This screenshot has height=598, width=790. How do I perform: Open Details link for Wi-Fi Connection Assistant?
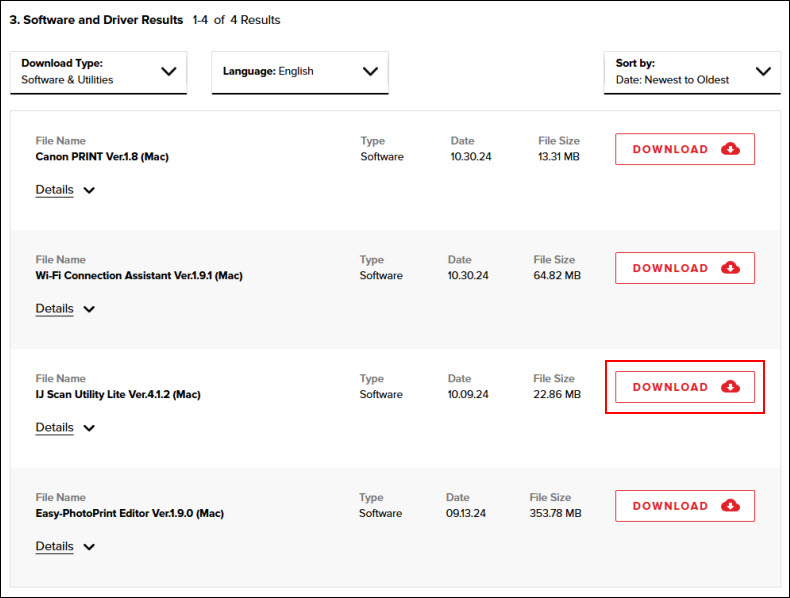point(54,309)
